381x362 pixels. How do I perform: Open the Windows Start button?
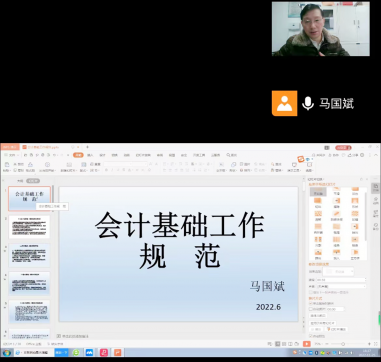(x=6, y=352)
